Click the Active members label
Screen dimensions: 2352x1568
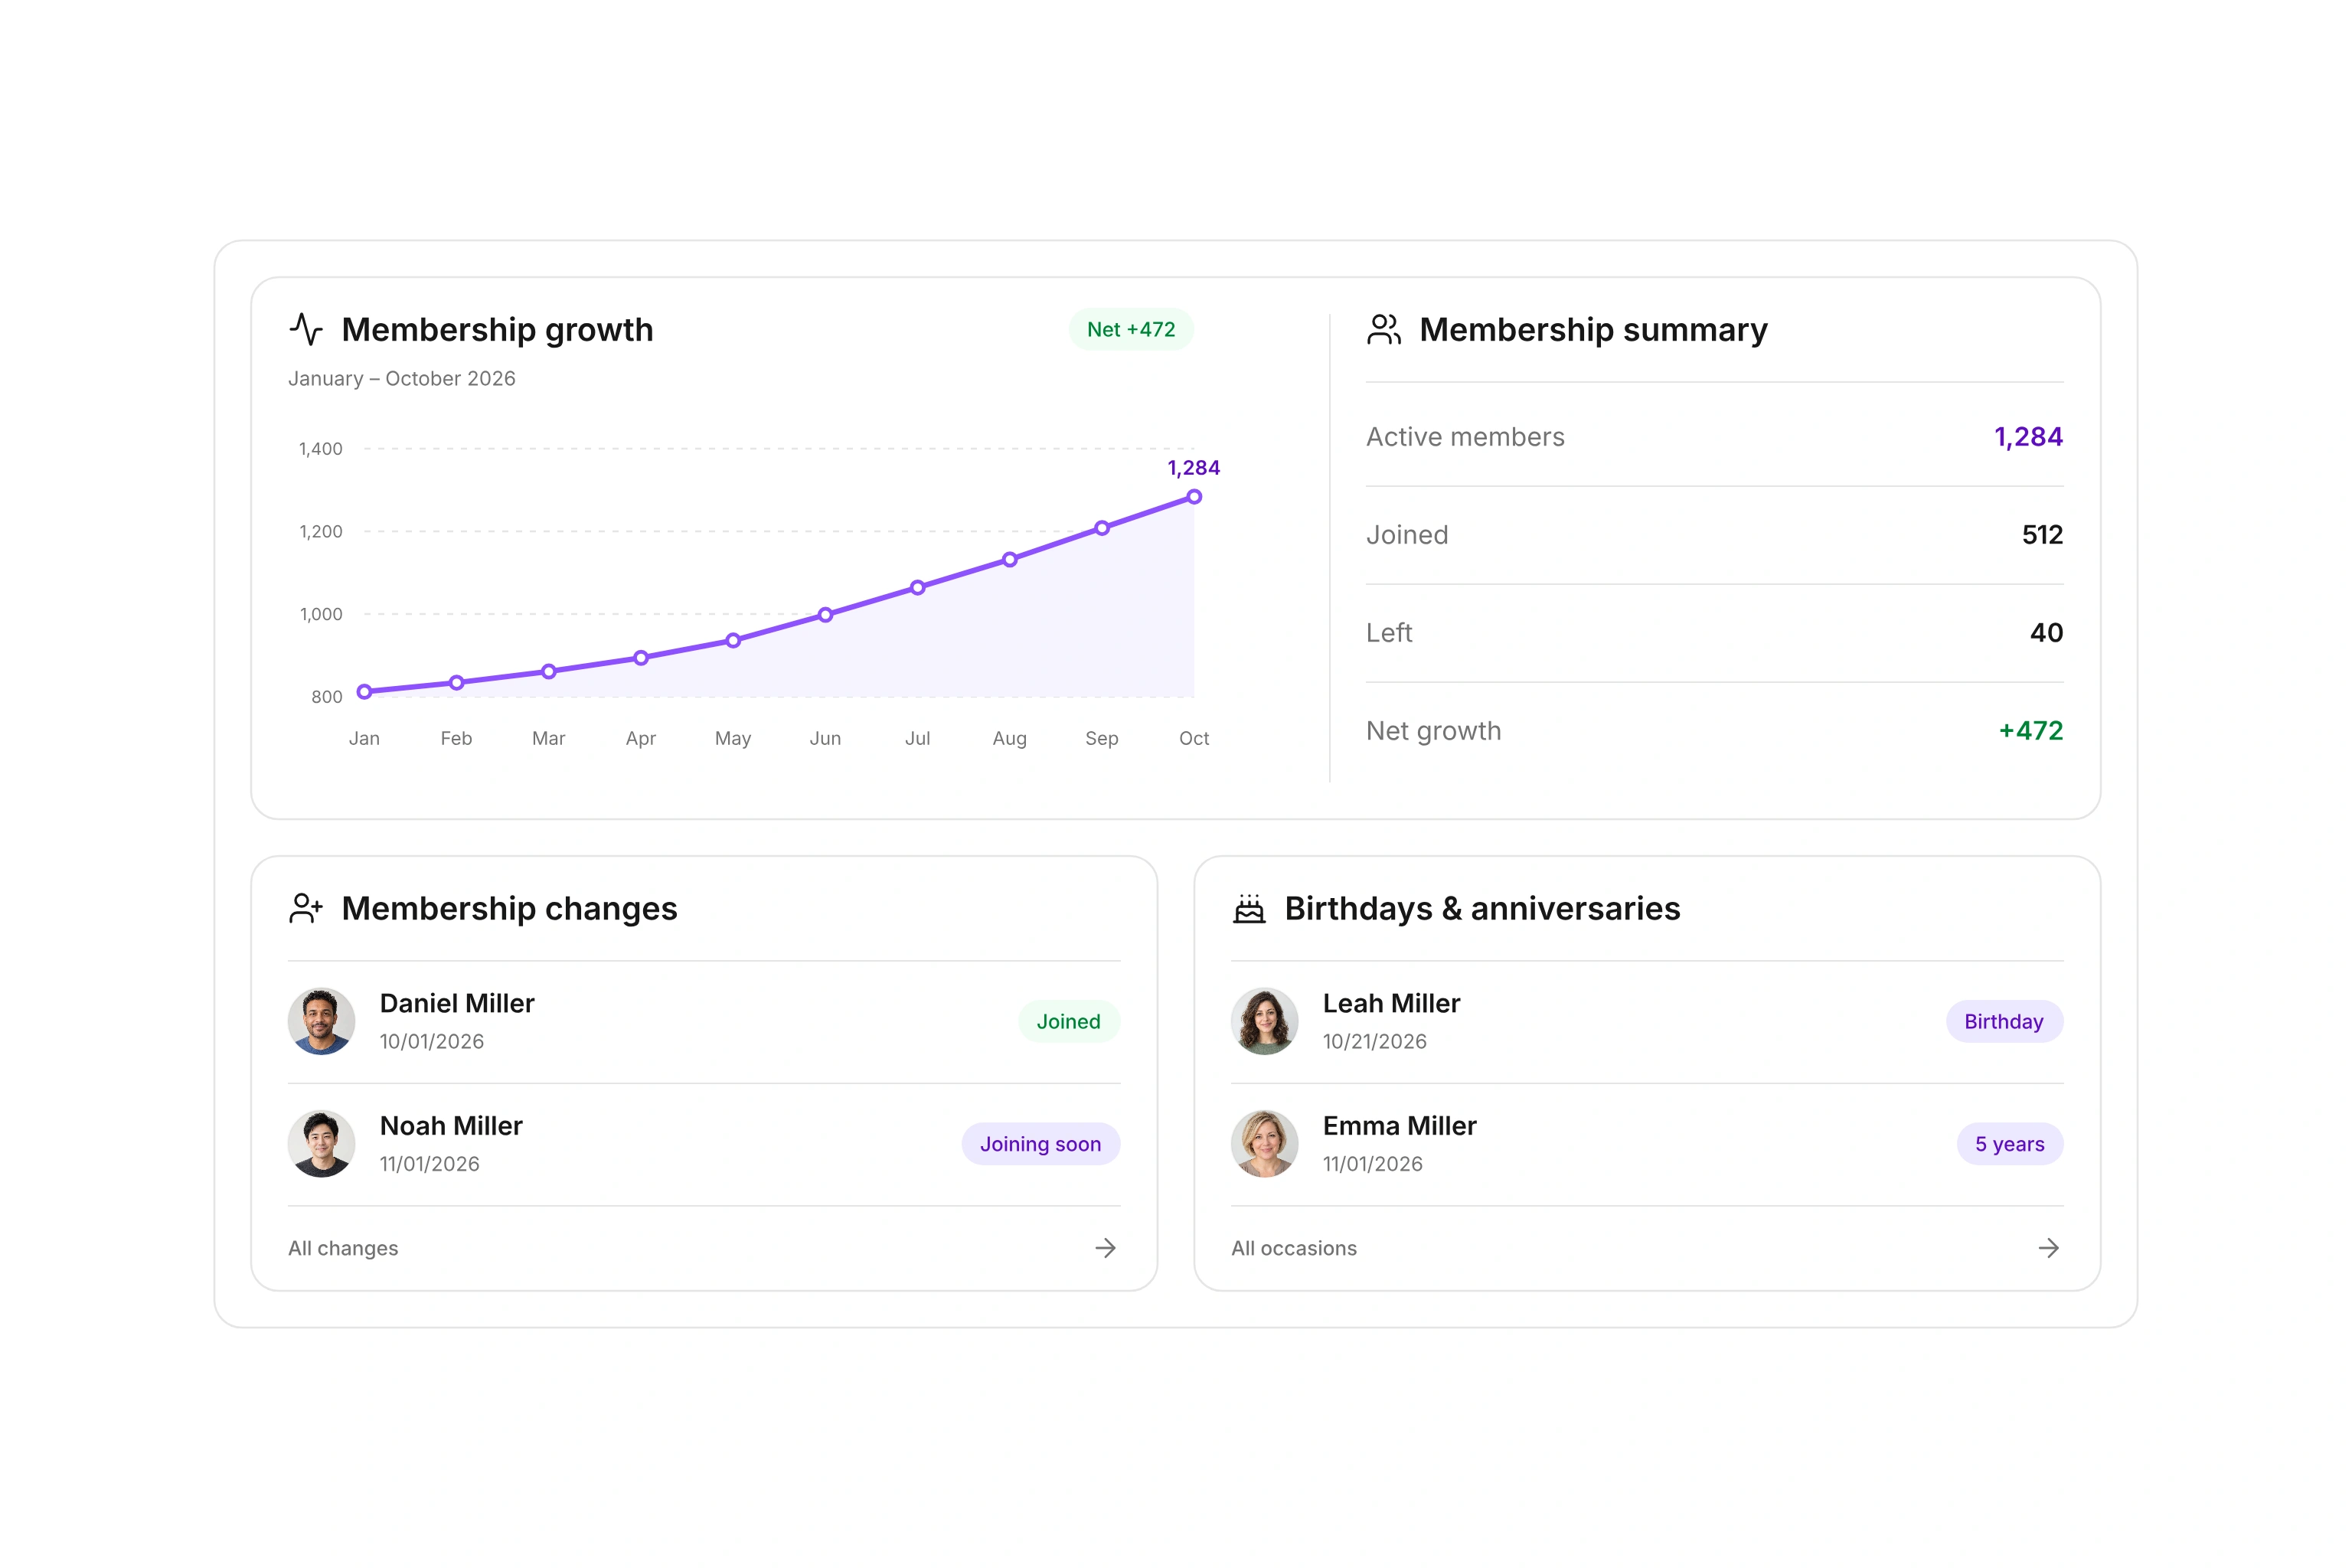coord(1465,437)
